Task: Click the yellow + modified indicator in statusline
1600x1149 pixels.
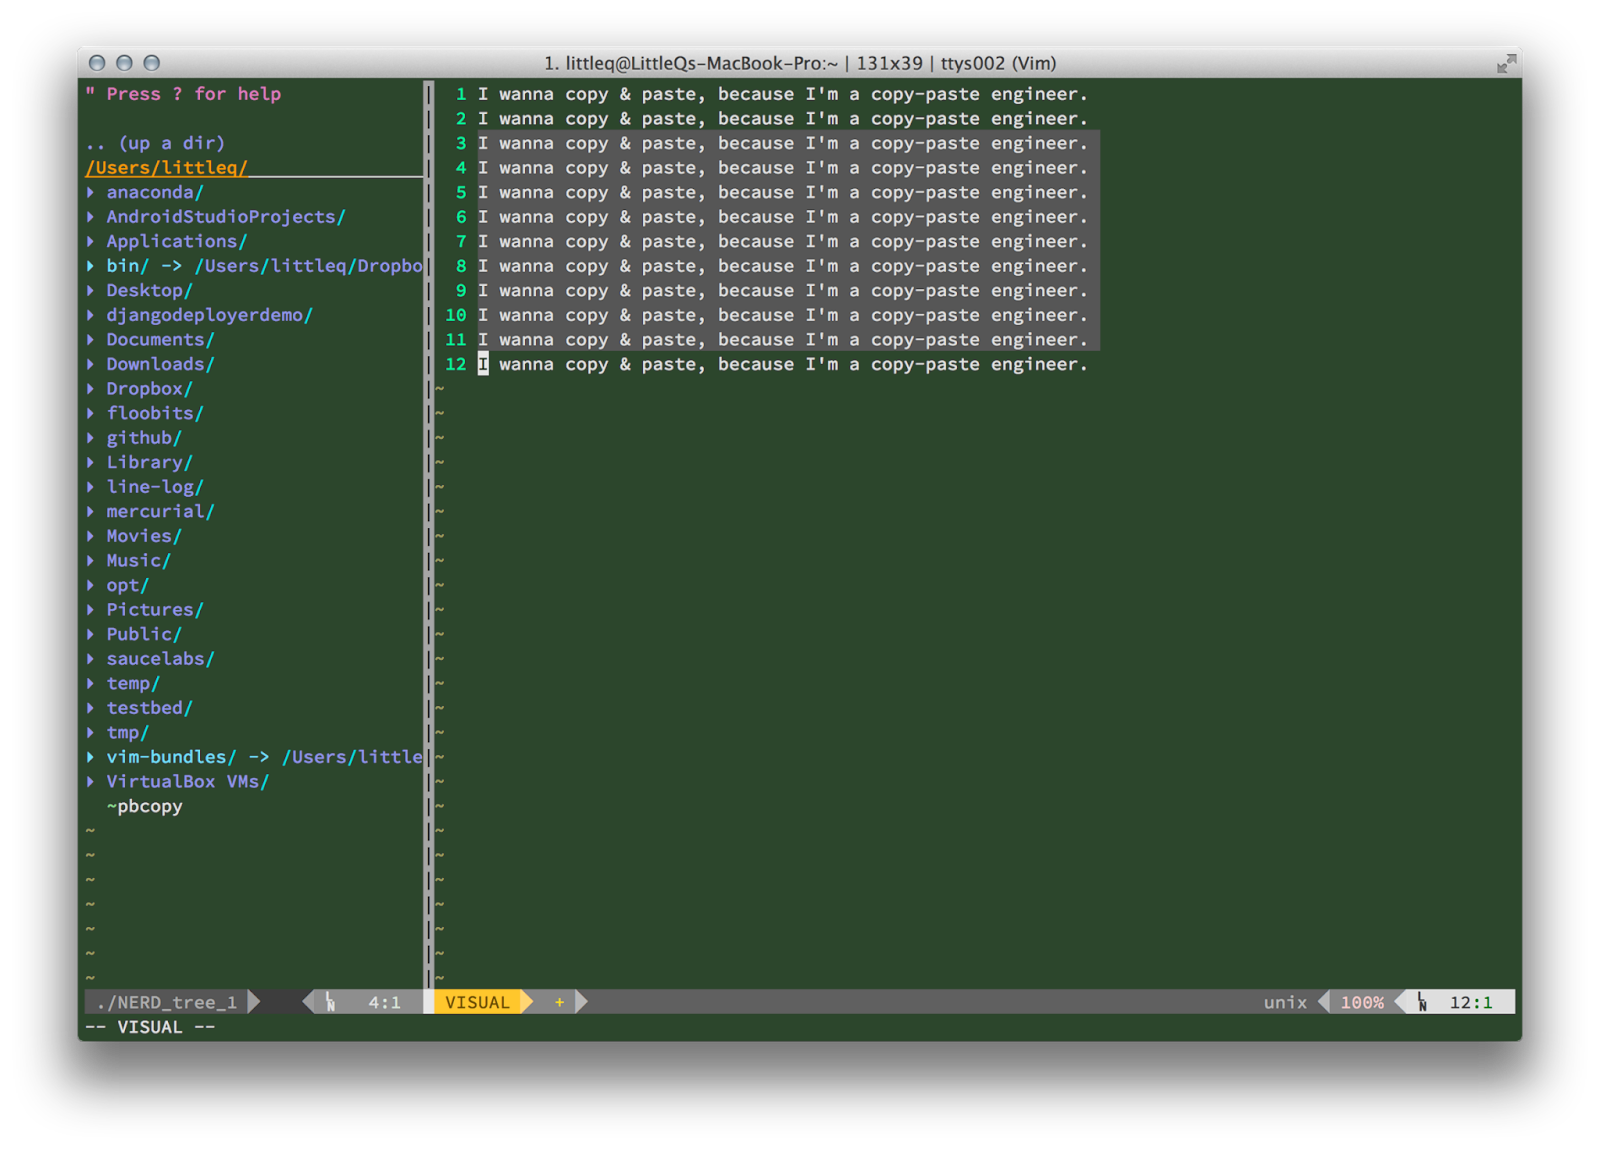Action: click(x=559, y=1002)
